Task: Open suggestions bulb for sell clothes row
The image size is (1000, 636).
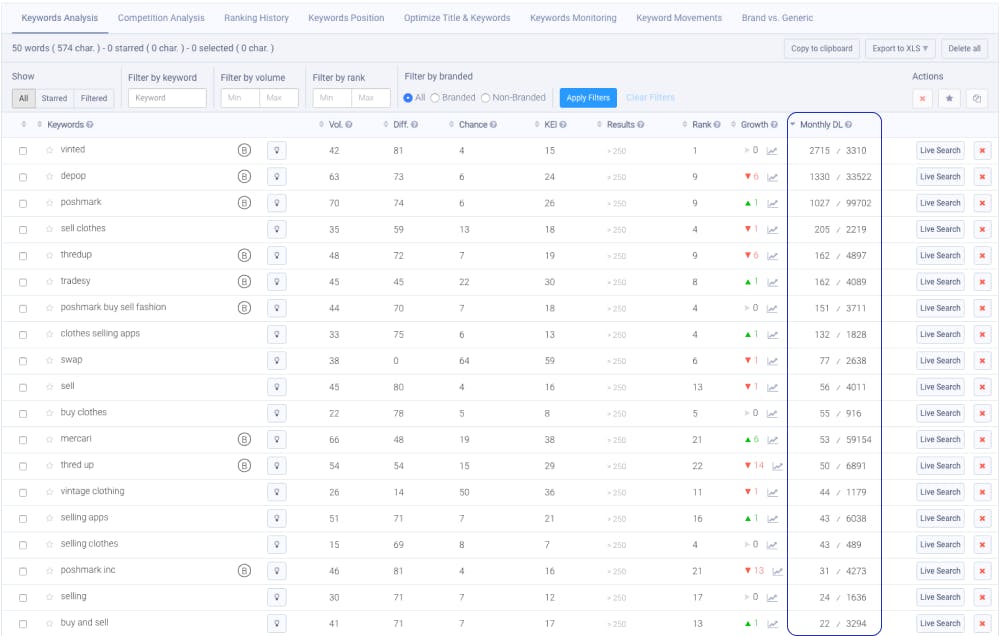Action: click(277, 229)
